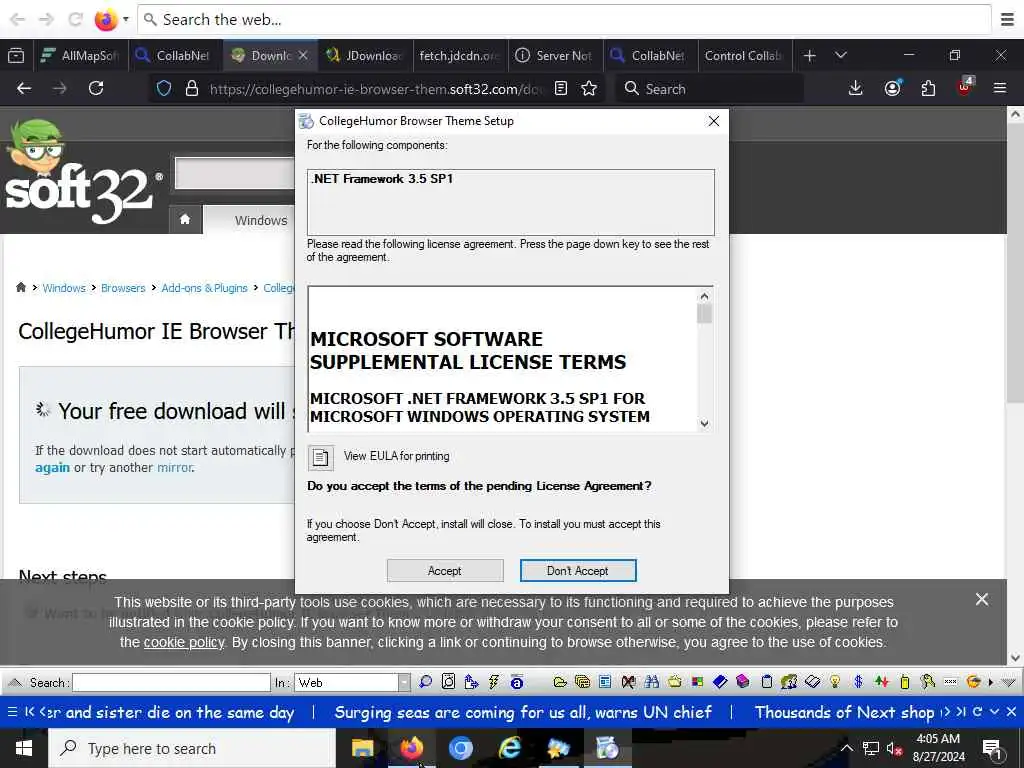The image size is (1024, 768).
Task: Open Internet Explorer from taskbar
Action: 509,748
